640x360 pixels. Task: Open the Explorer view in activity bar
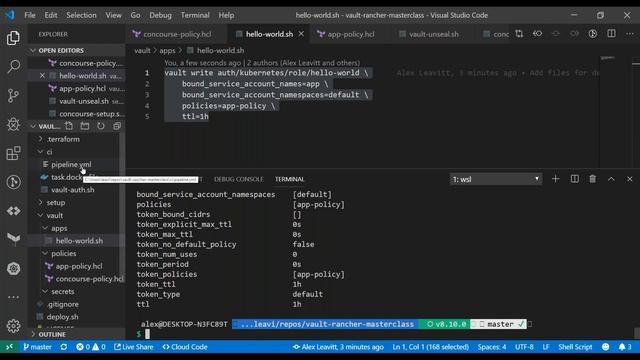13,38
